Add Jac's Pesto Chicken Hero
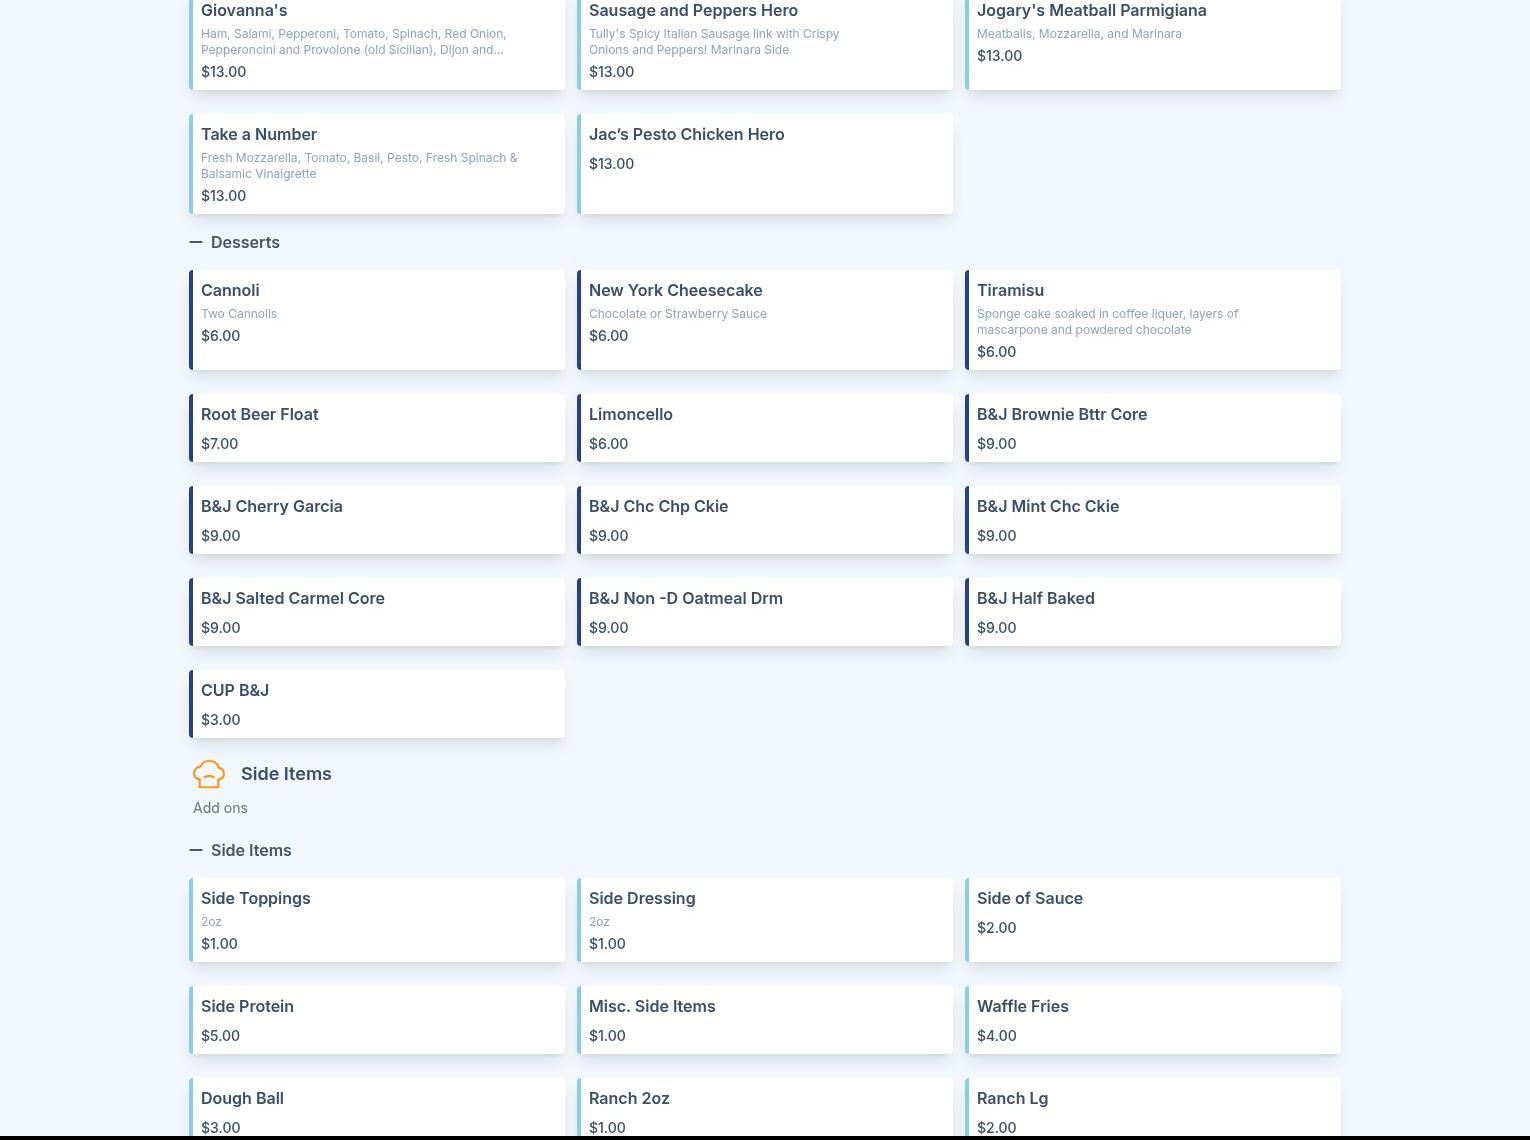Viewport: 1530px width, 1140px height. (x=765, y=164)
